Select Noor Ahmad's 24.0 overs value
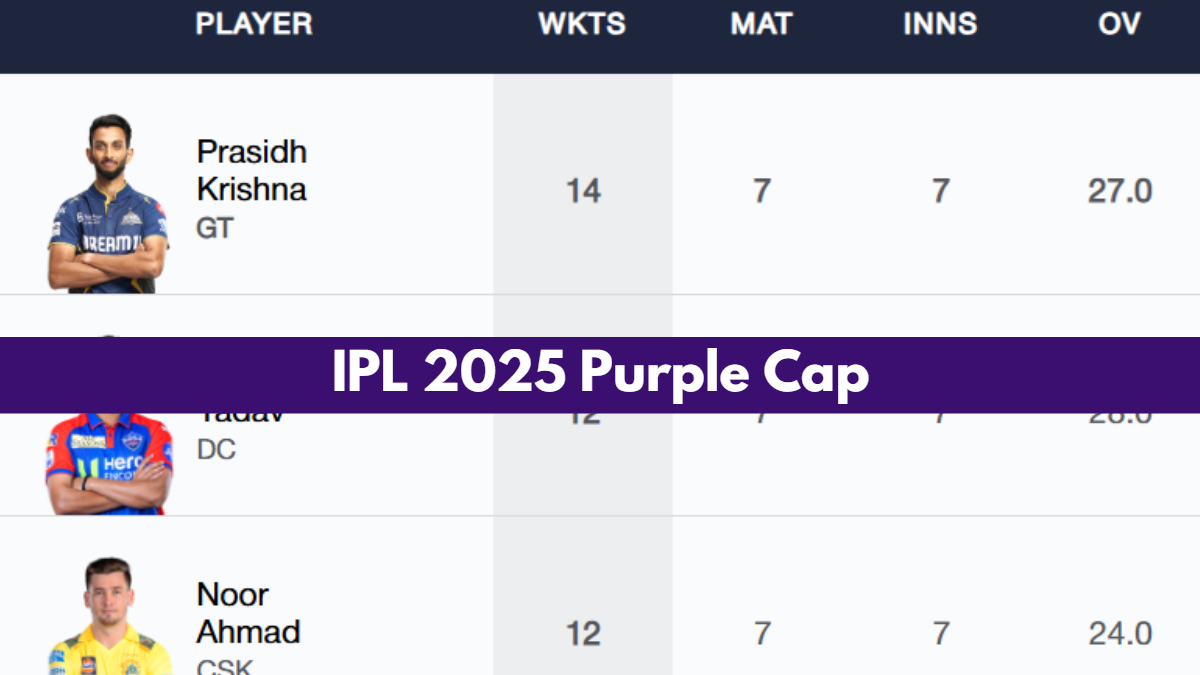The image size is (1200, 675). [1120, 633]
